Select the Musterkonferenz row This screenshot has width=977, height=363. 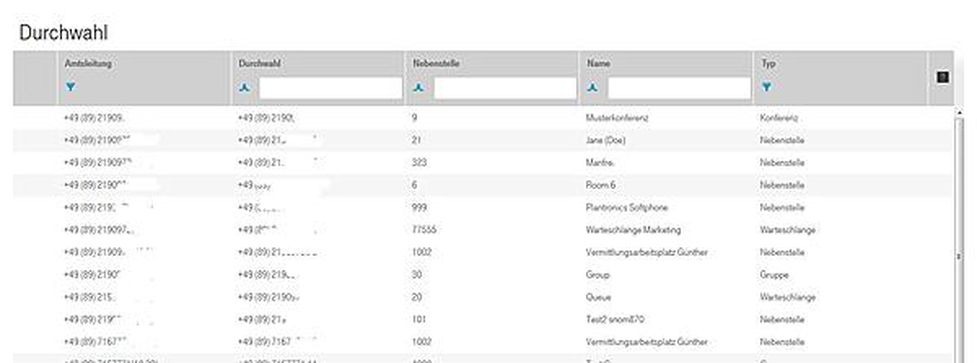(x=483, y=118)
